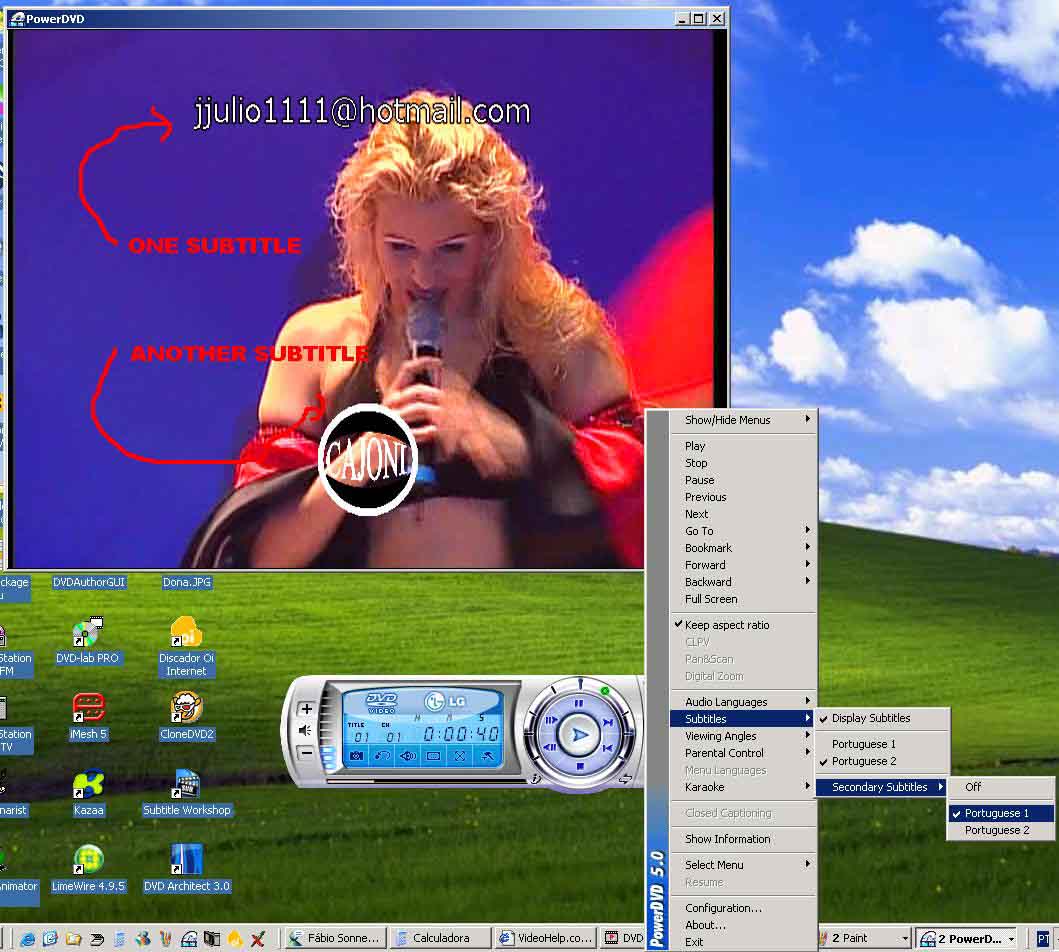
Task: Choose Portuguese 2 in Secondary Subtitles submenu
Action: (1000, 830)
